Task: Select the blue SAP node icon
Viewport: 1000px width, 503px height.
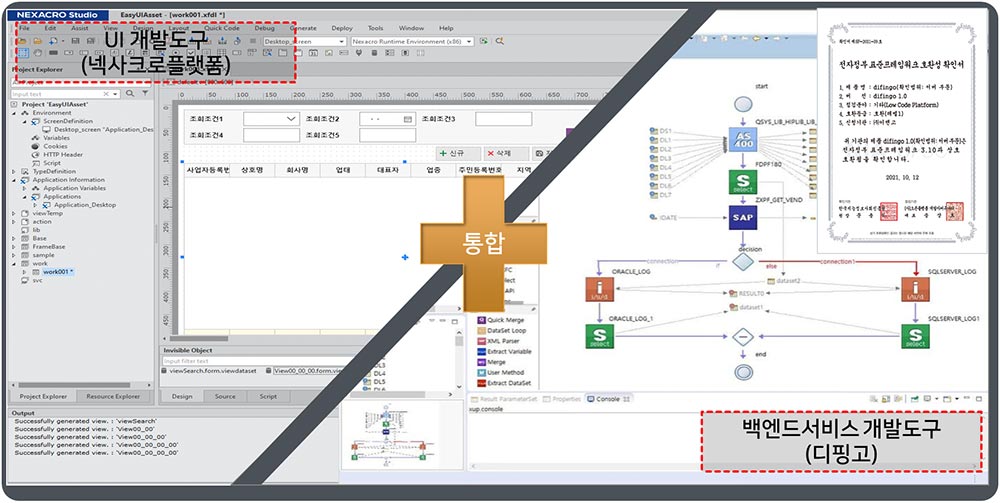Action: click(x=742, y=217)
